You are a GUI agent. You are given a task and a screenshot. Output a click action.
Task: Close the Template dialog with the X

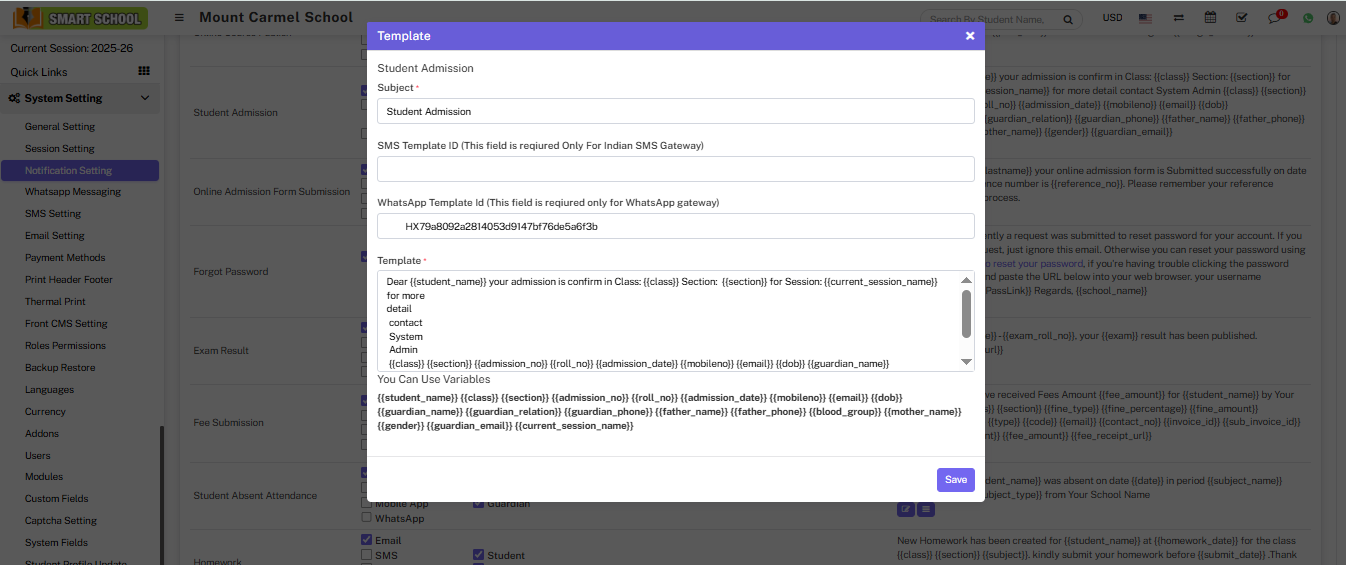[x=969, y=36]
